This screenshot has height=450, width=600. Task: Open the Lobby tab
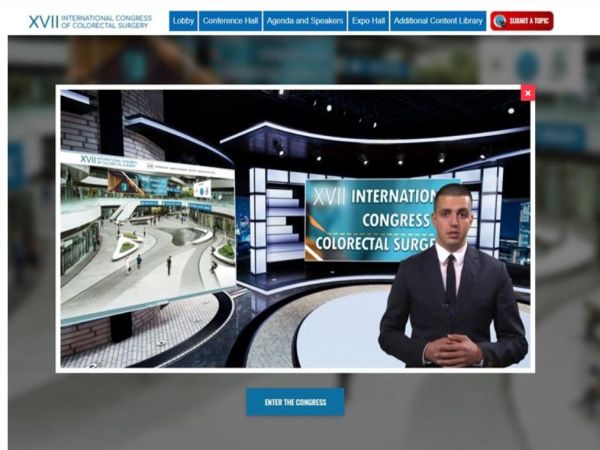183,21
